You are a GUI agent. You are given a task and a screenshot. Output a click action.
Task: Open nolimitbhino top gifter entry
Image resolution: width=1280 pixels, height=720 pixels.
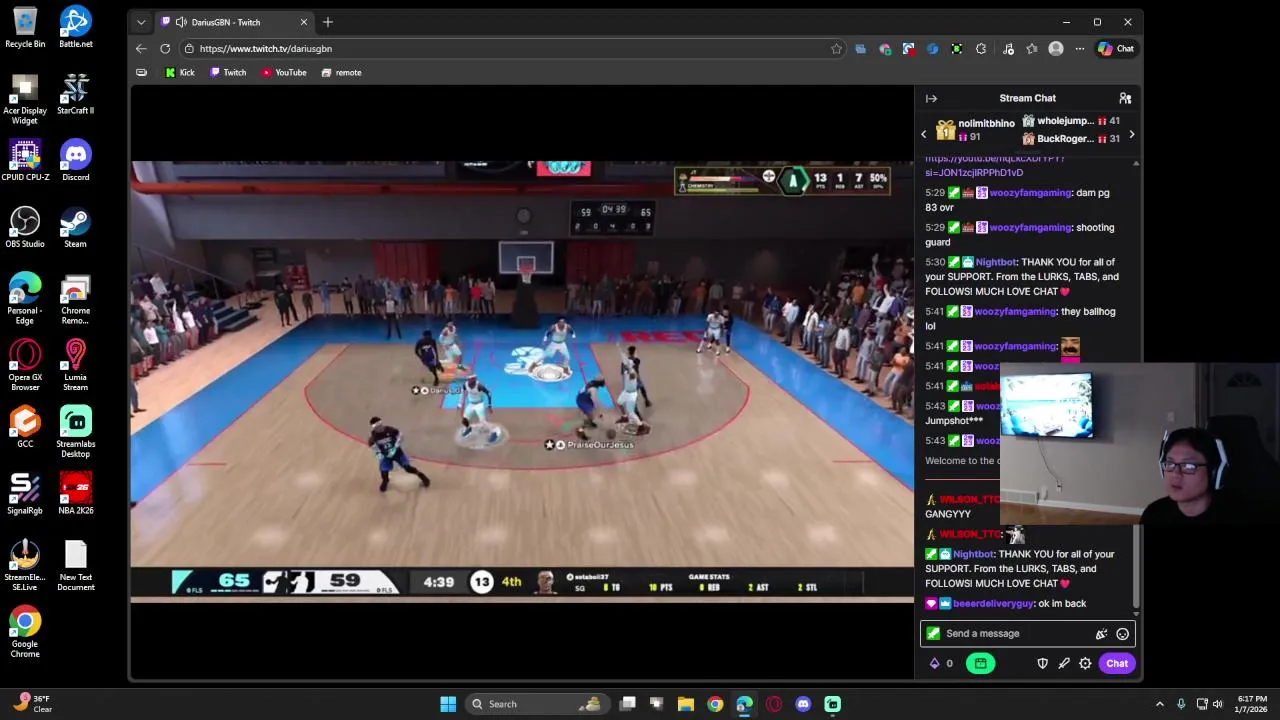click(x=975, y=130)
